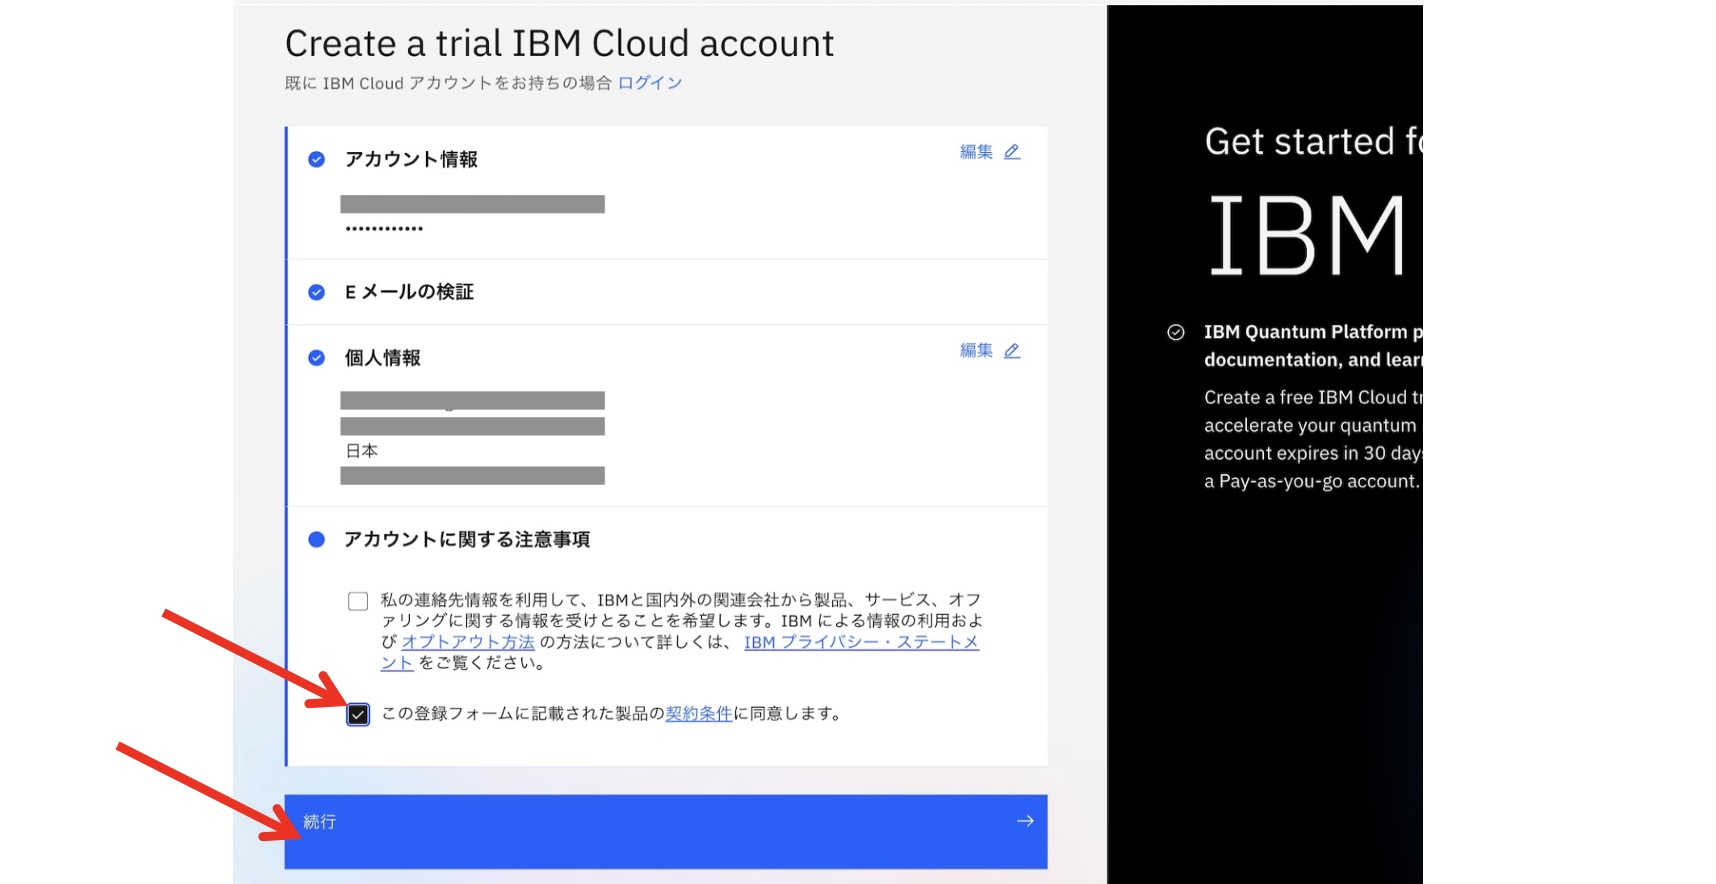
Task: Select the アカウント情報 step heading
Action: (411, 159)
